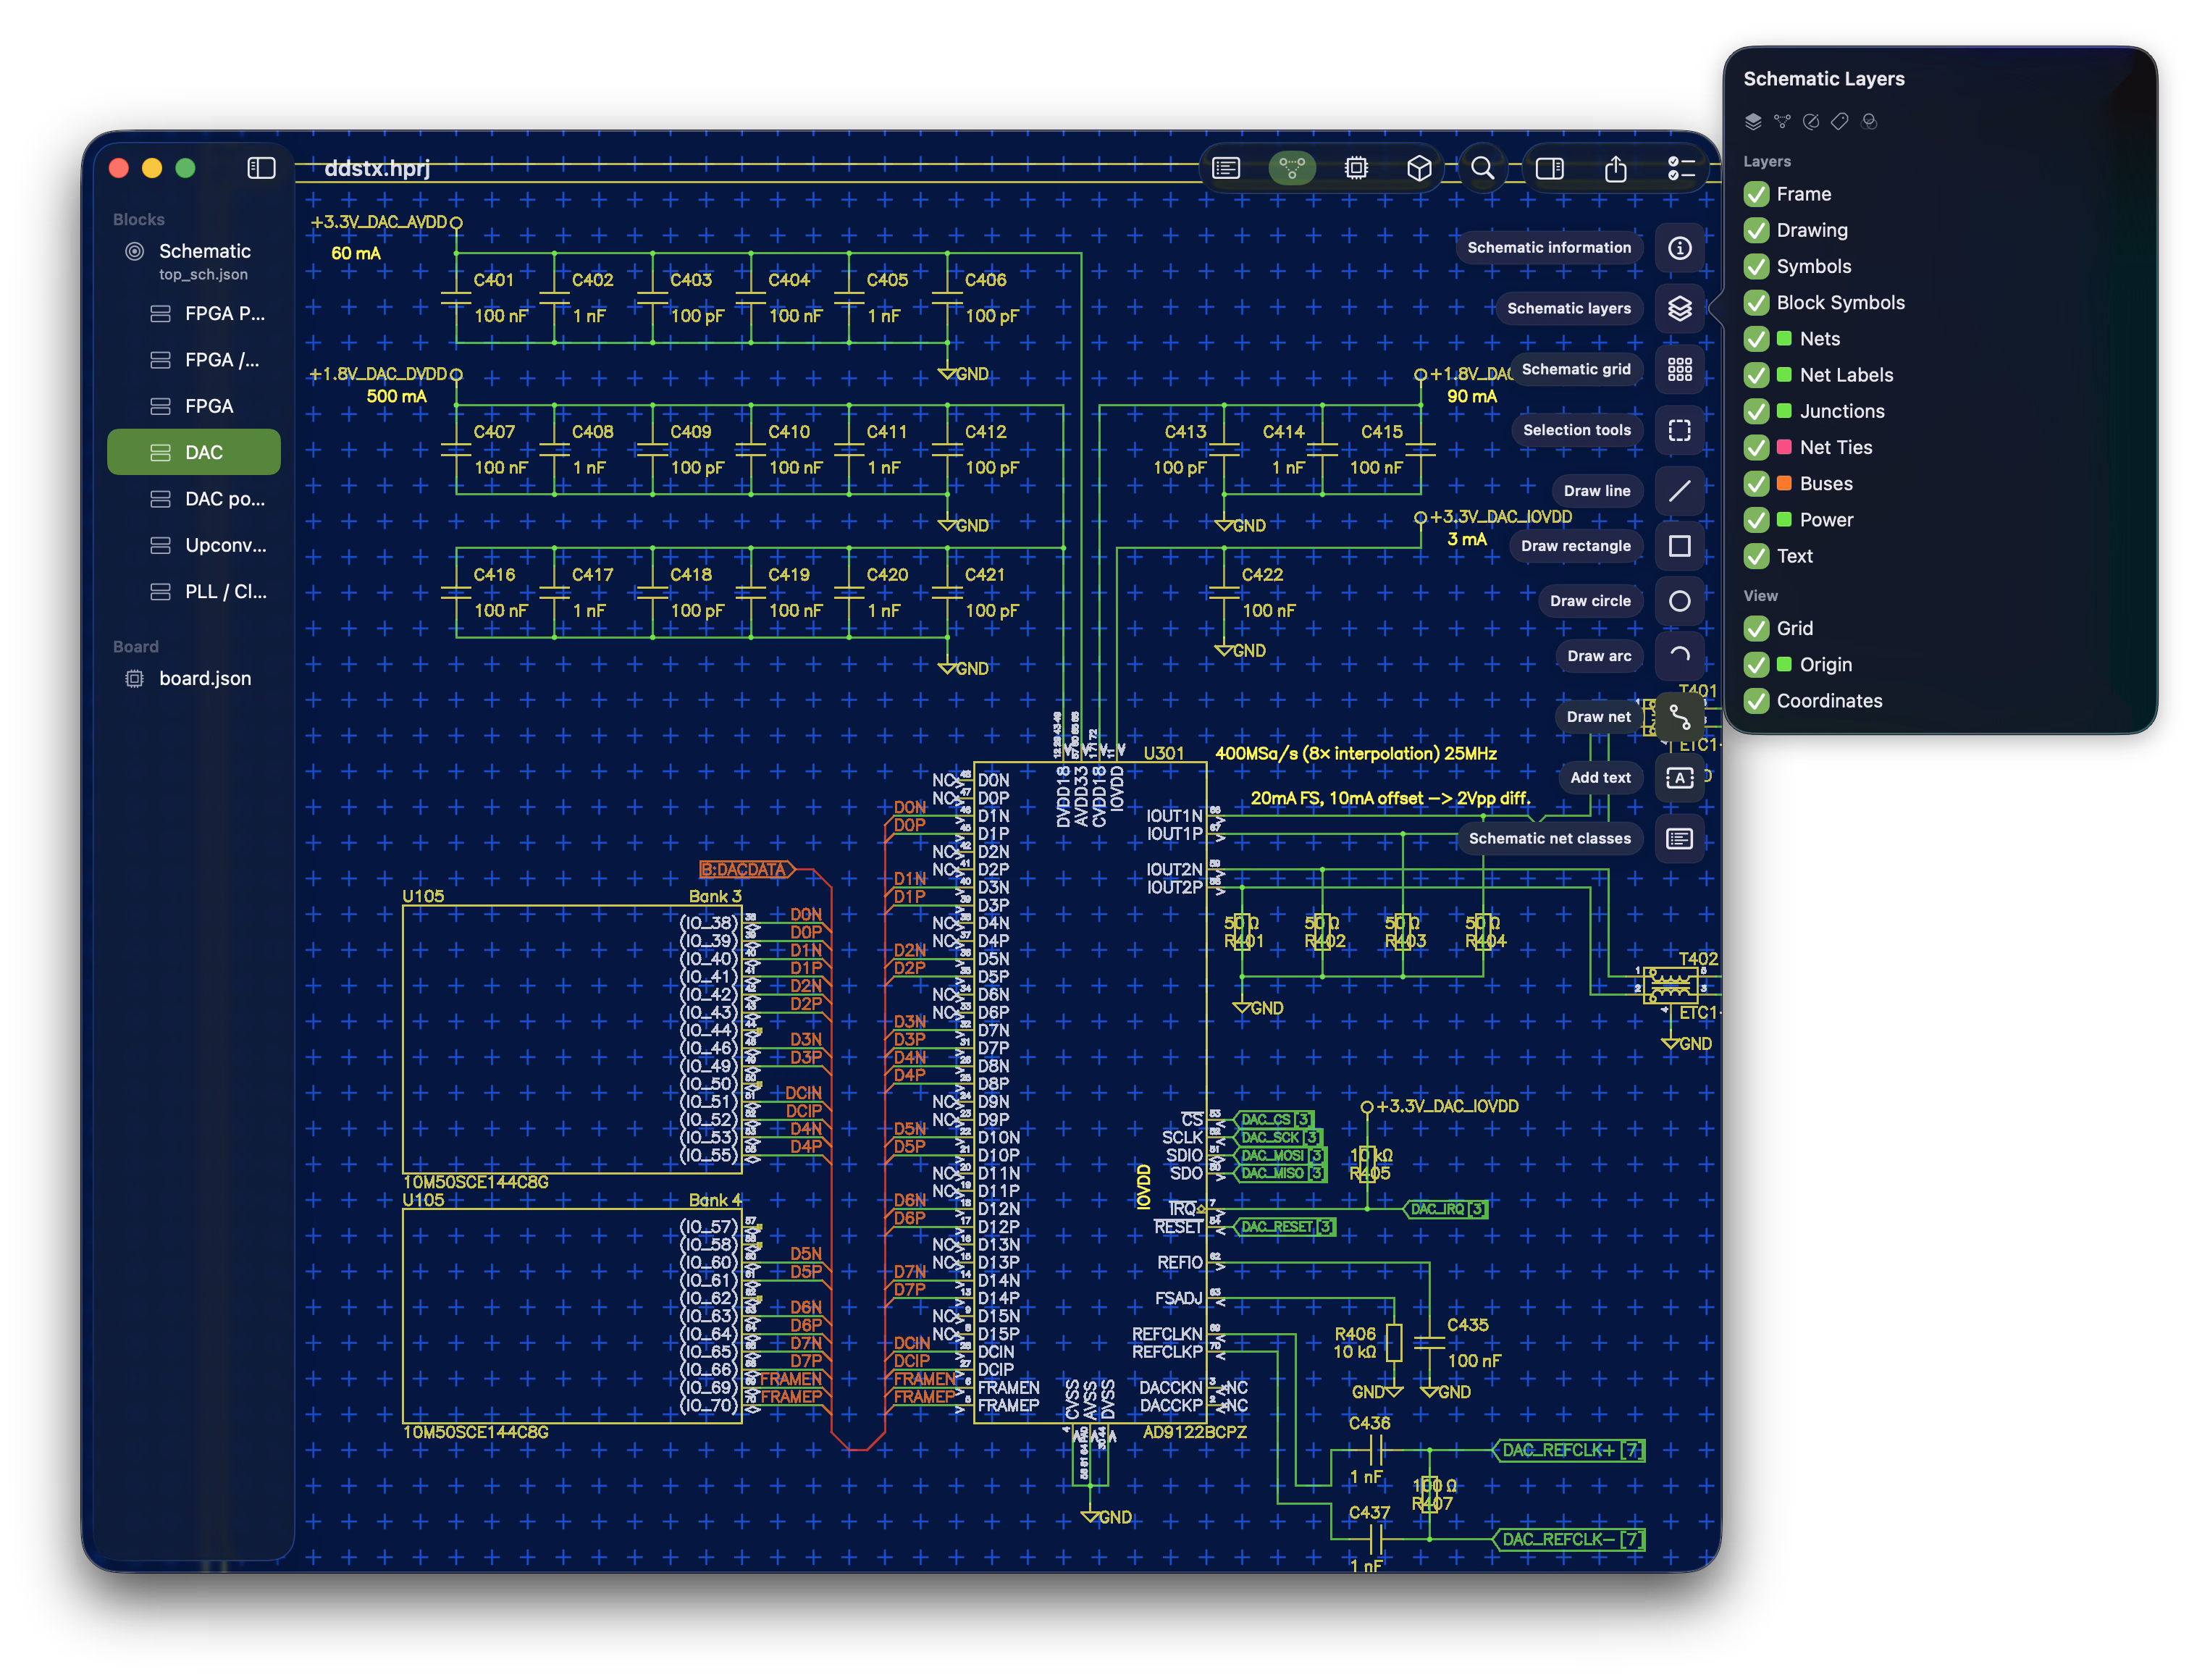Click the Schematic grid label button
Image resolution: width=2210 pixels, height=1680 pixels.
[1575, 370]
